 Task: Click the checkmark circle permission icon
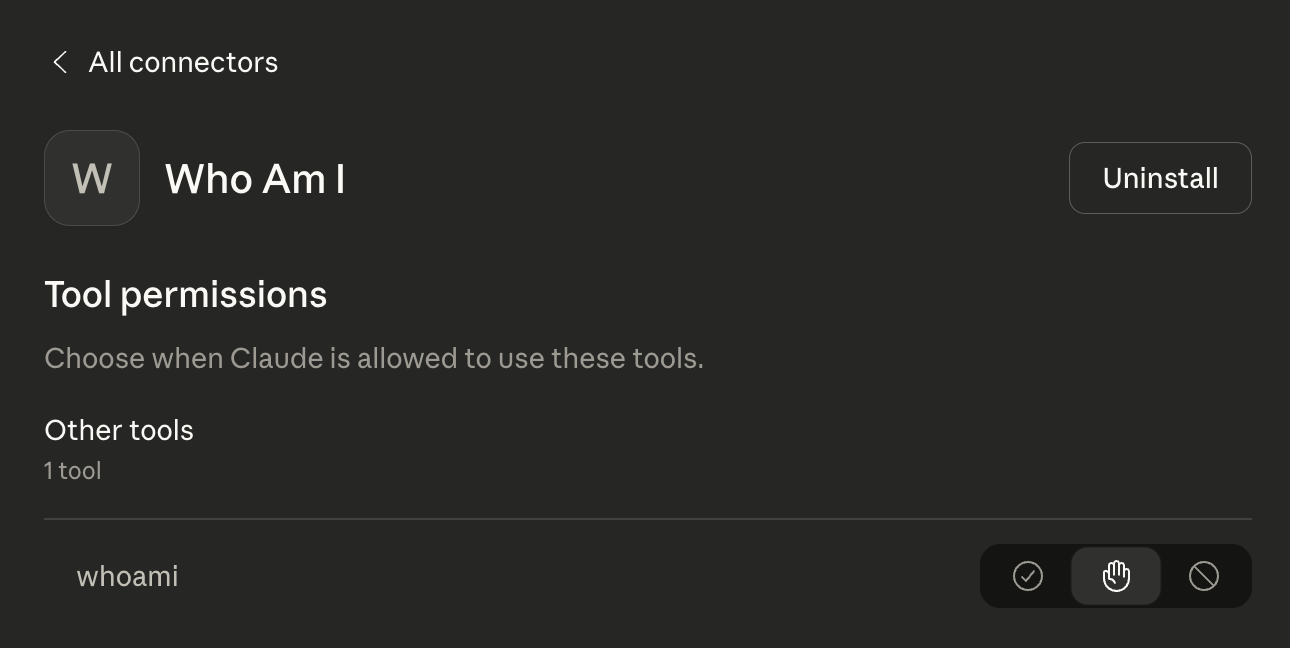(1028, 576)
